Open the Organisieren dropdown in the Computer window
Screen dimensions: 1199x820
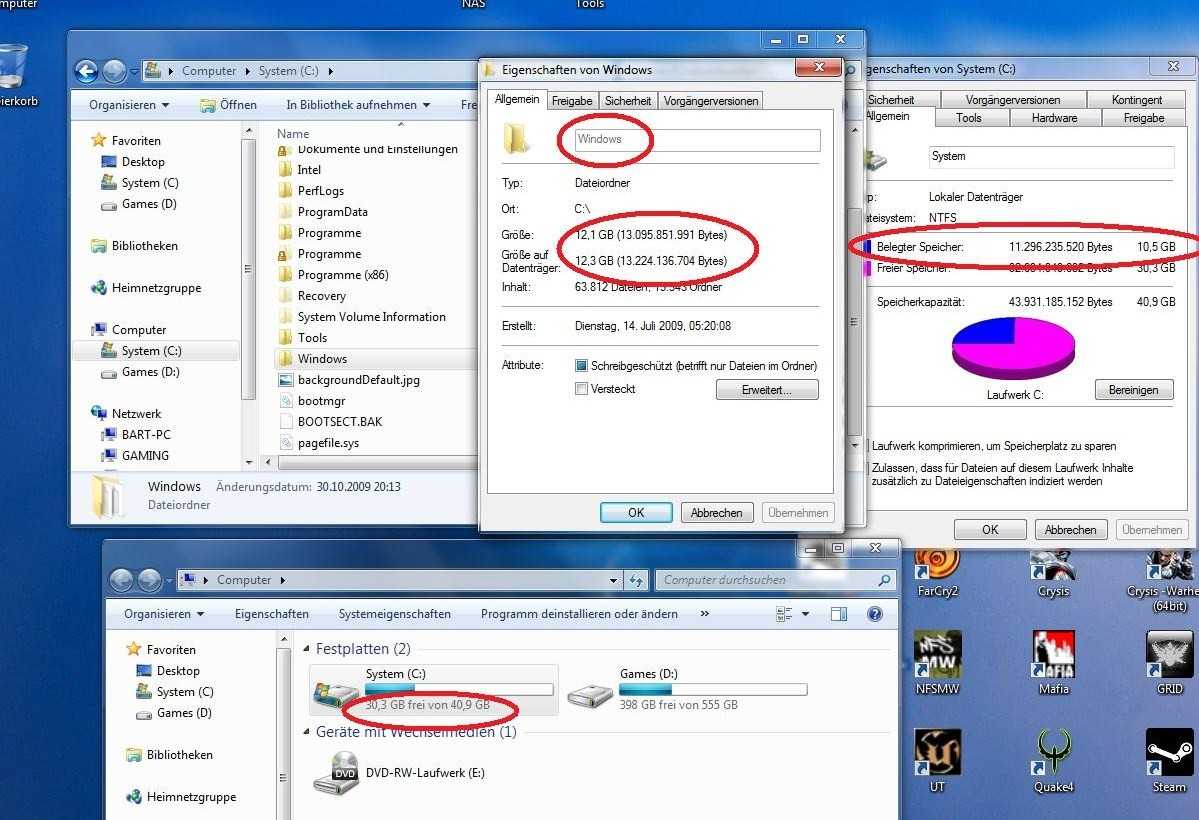[x=164, y=613]
